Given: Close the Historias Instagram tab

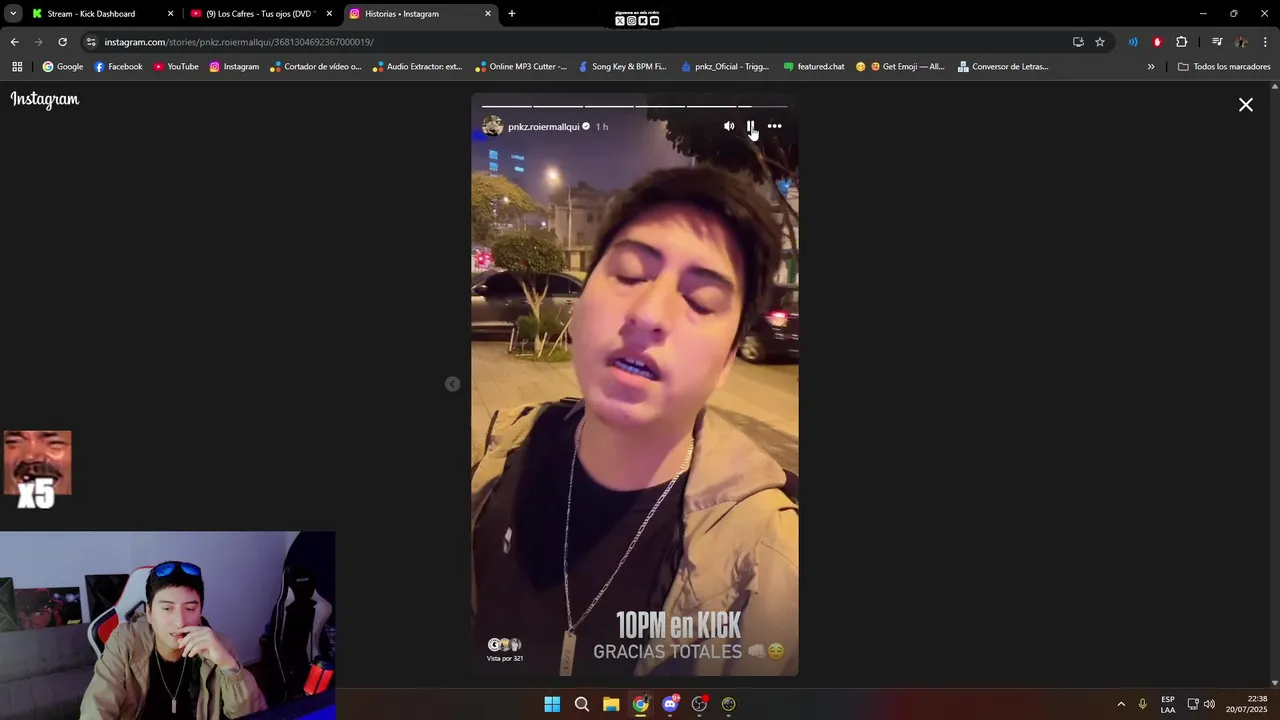Looking at the screenshot, I should 488,14.
